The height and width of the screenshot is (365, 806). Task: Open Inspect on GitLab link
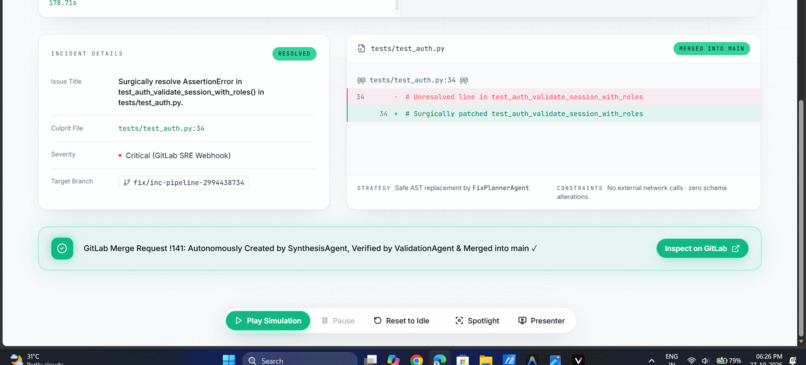[x=702, y=248]
